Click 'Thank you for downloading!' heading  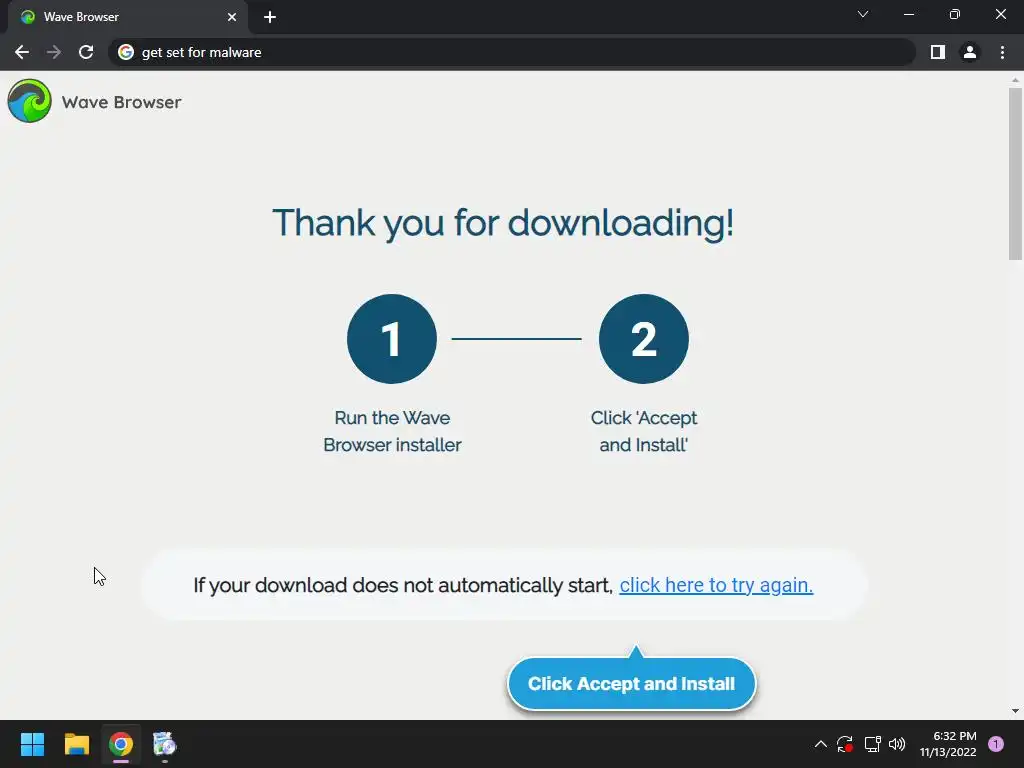tap(503, 223)
